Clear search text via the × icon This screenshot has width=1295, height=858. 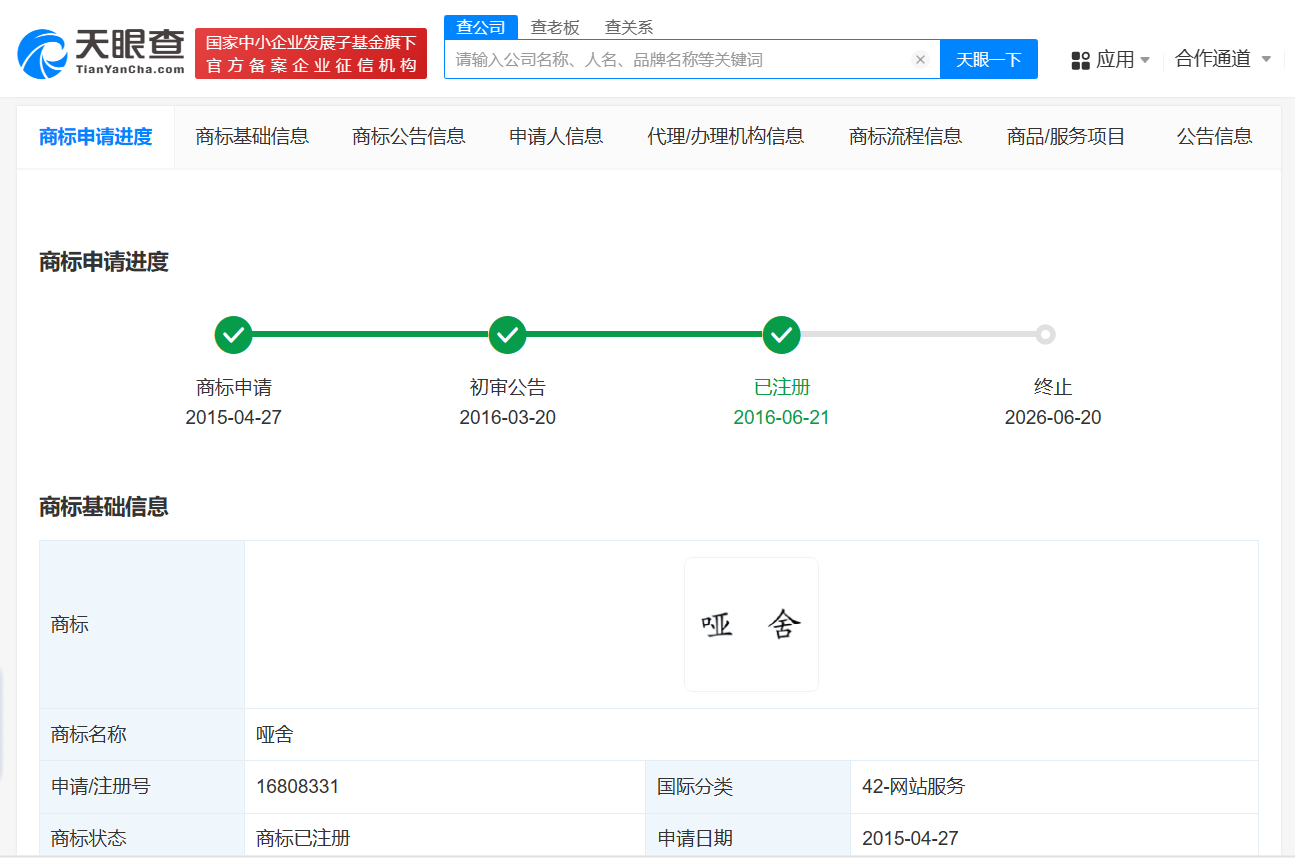coord(920,58)
